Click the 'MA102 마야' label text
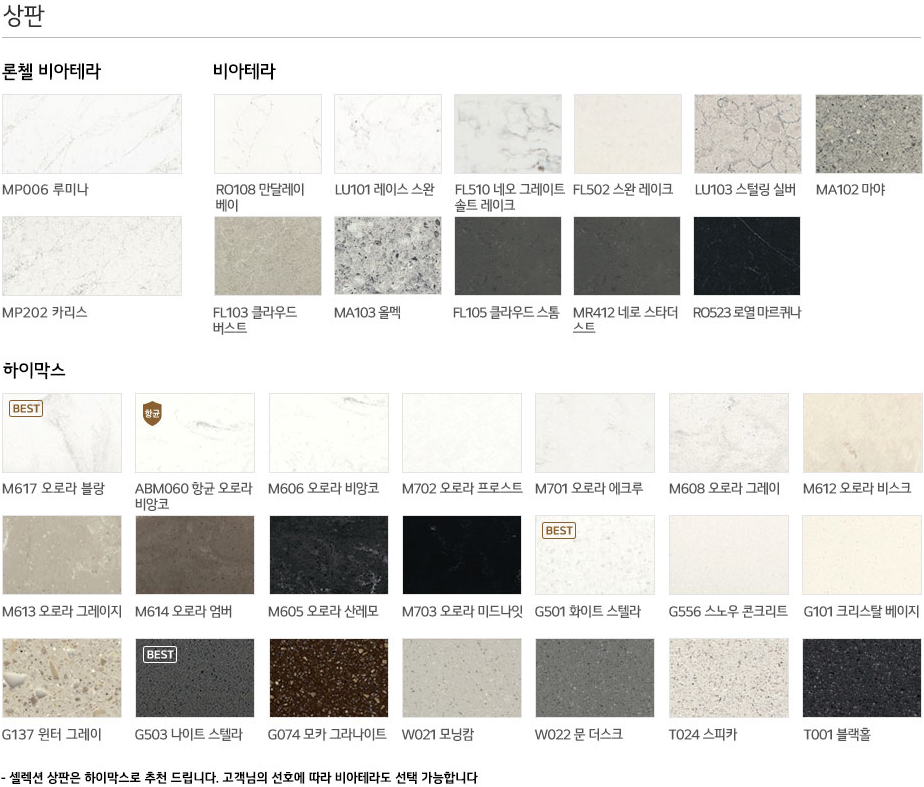Image resolution: width=924 pixels, height=787 pixels. [x=851, y=190]
